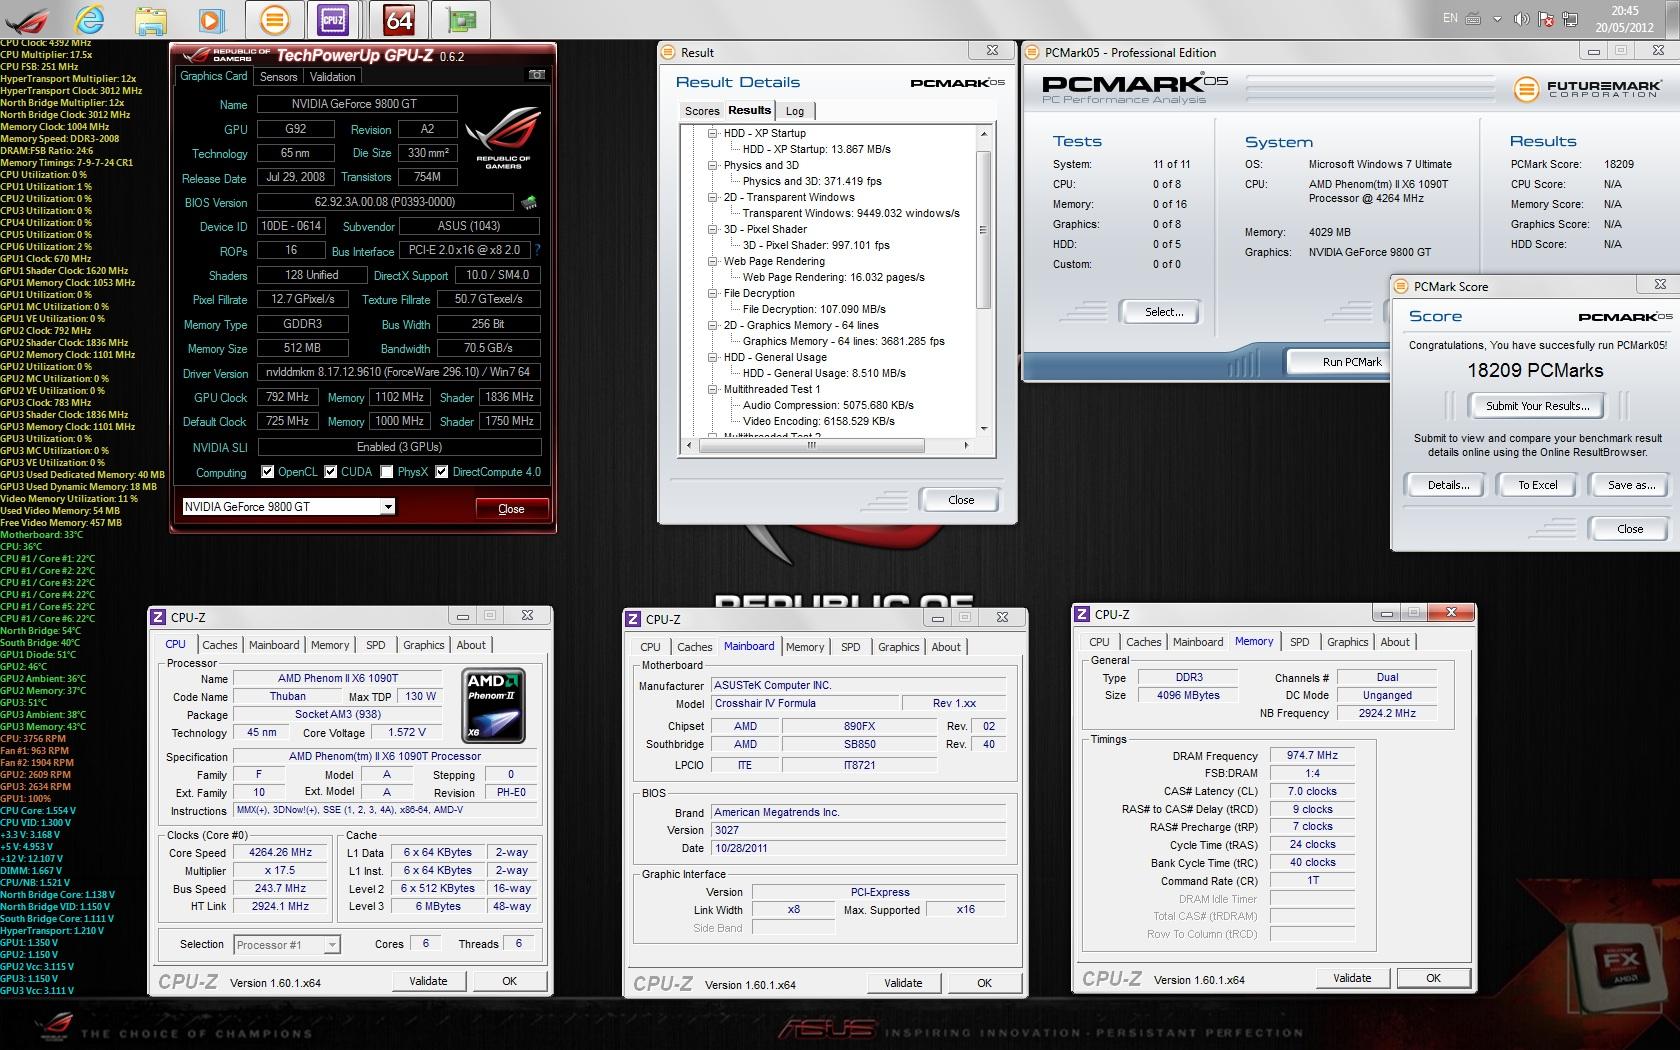Switch to the red 64 taskbar icon
Viewport: 1680px width, 1050px height.
tap(399, 19)
